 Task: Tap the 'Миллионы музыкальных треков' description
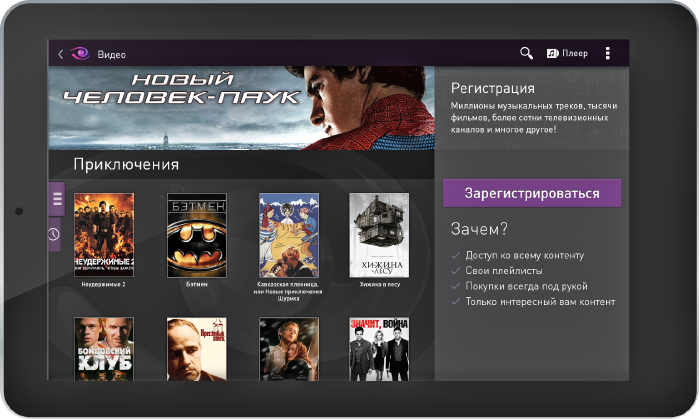tap(534, 118)
